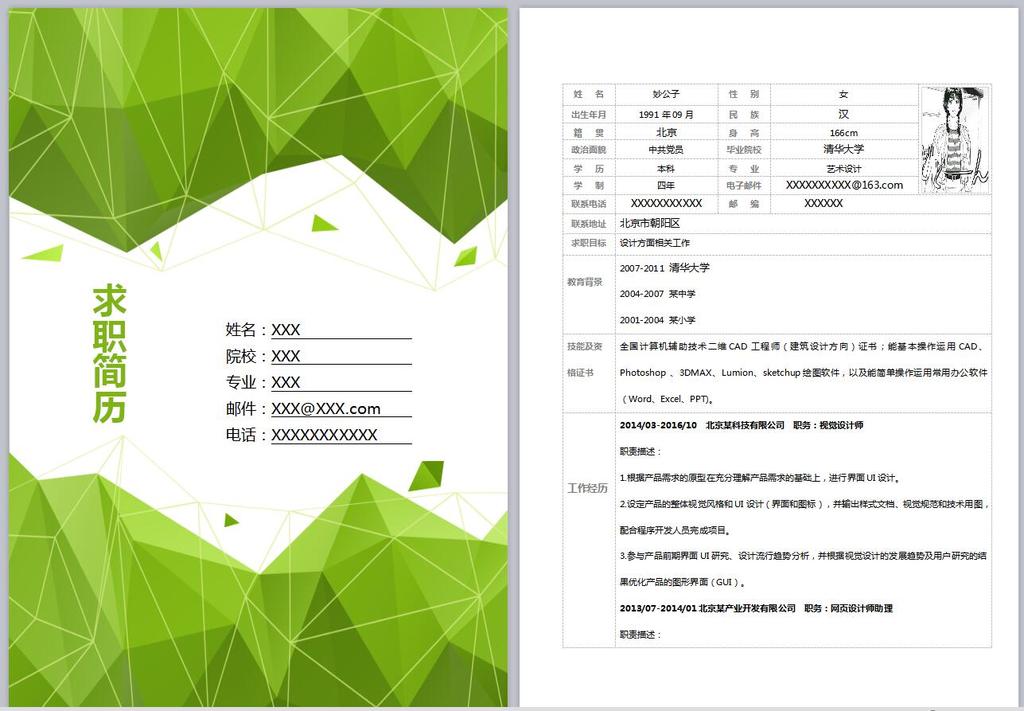Click the 电子邮件 label cell

click(744, 185)
